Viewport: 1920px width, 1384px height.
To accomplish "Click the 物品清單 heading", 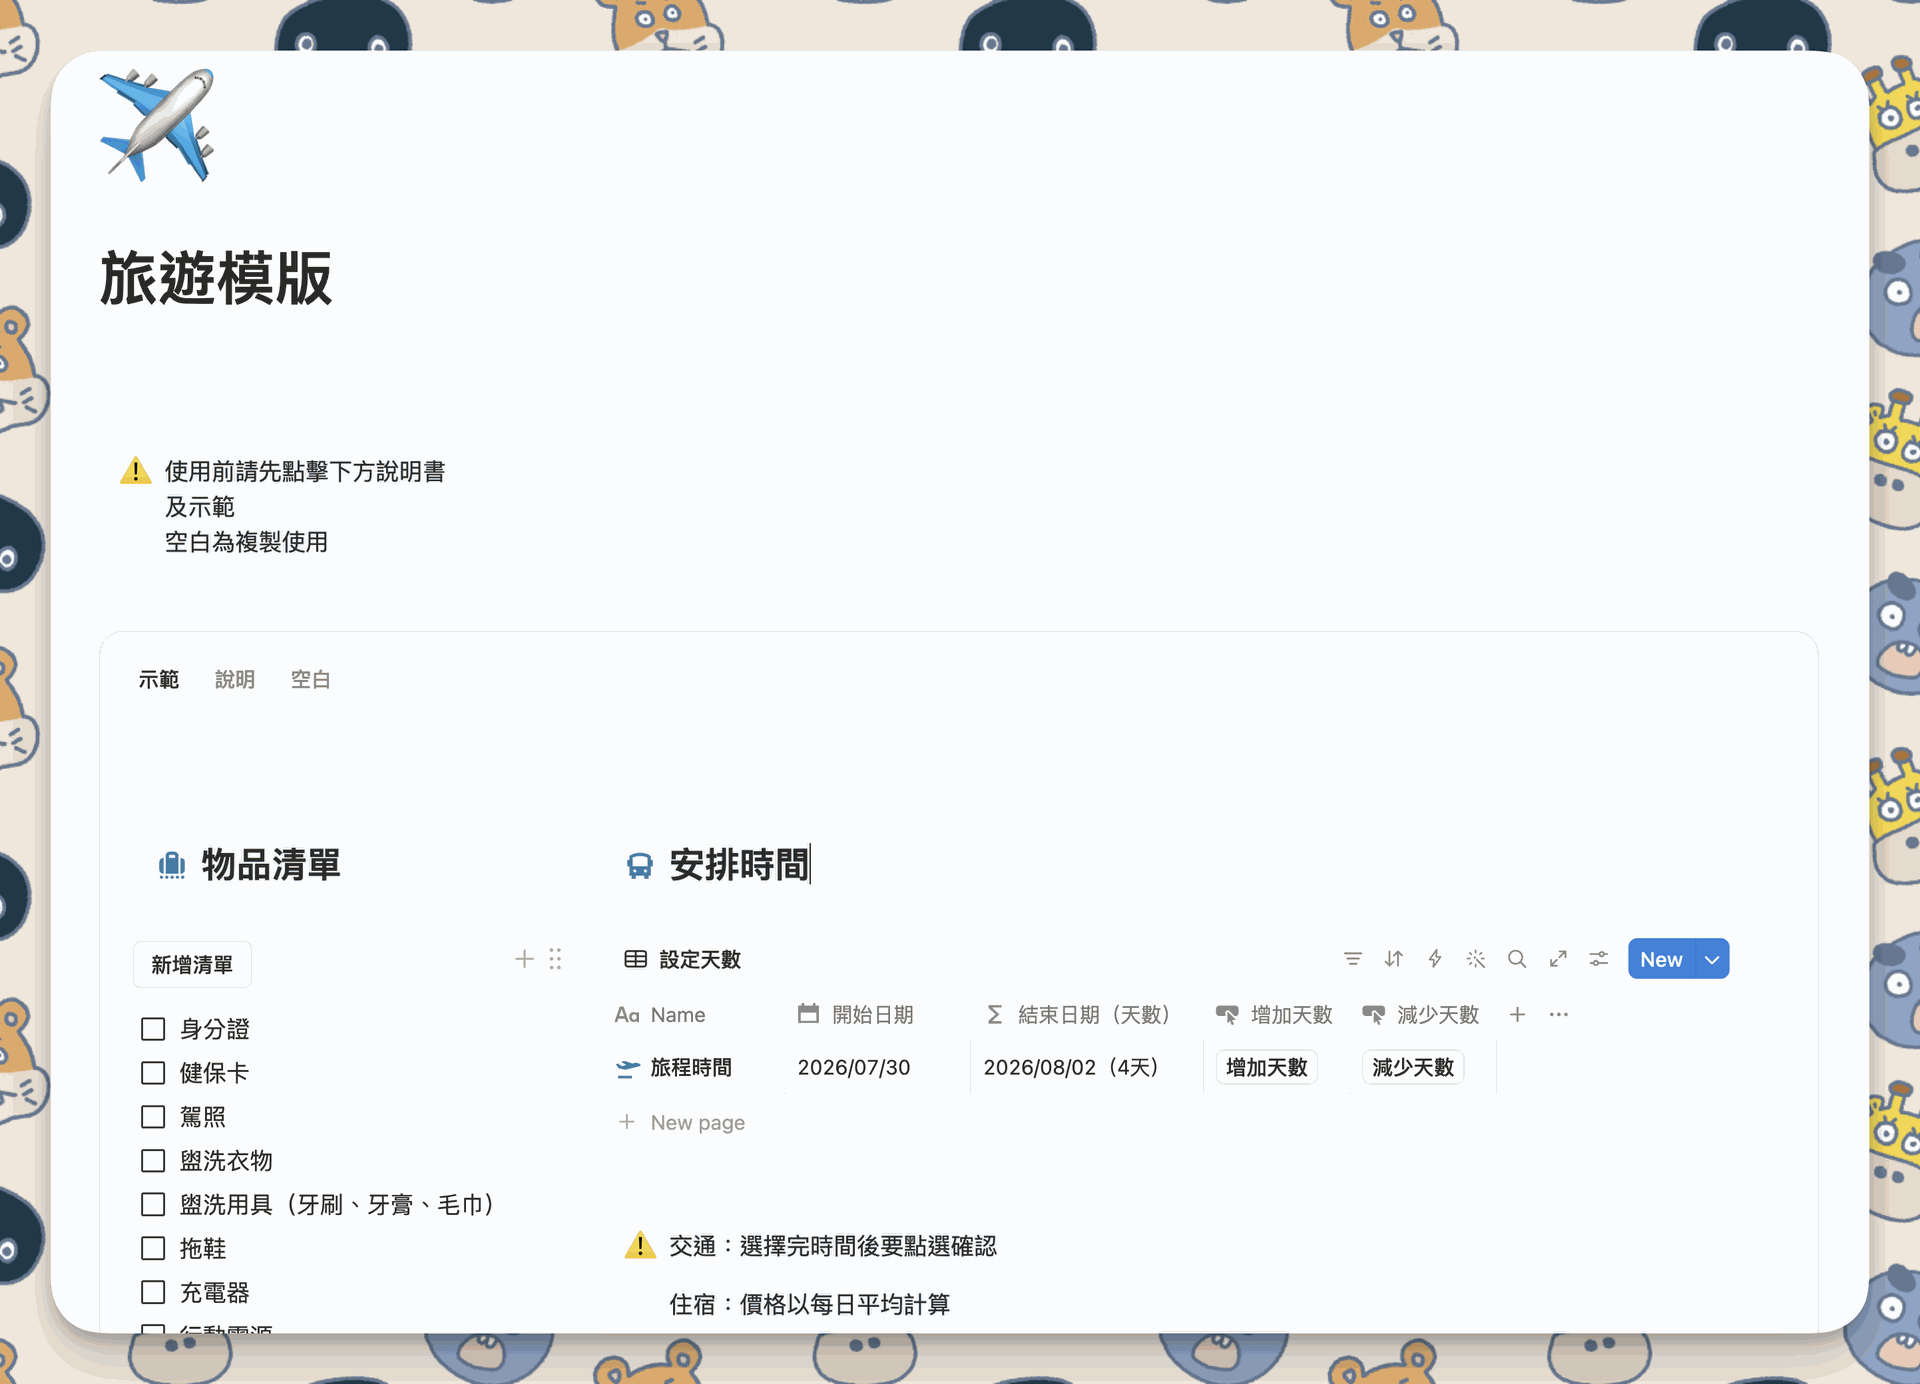I will [271, 865].
